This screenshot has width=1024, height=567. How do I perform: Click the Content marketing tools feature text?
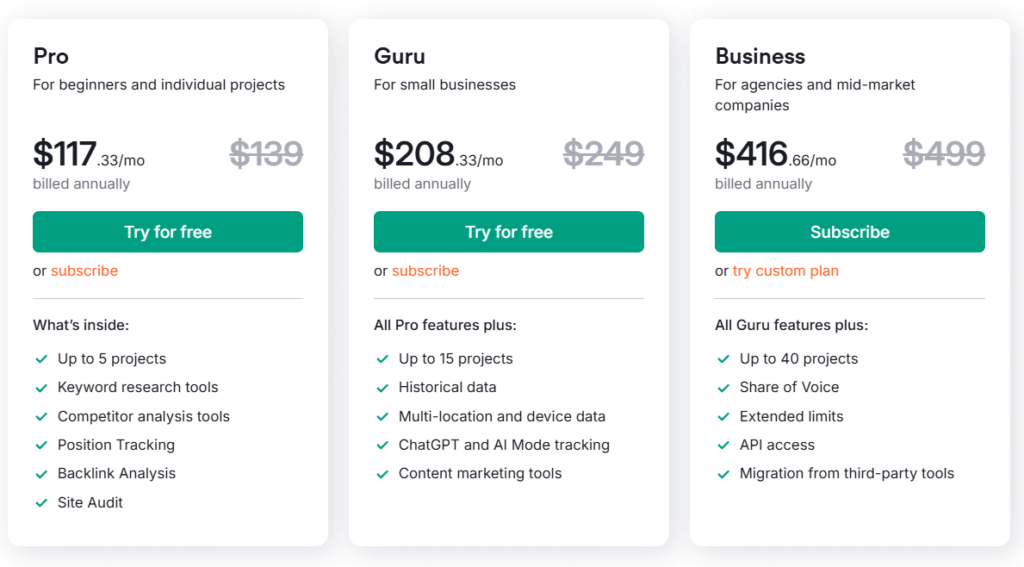click(480, 474)
